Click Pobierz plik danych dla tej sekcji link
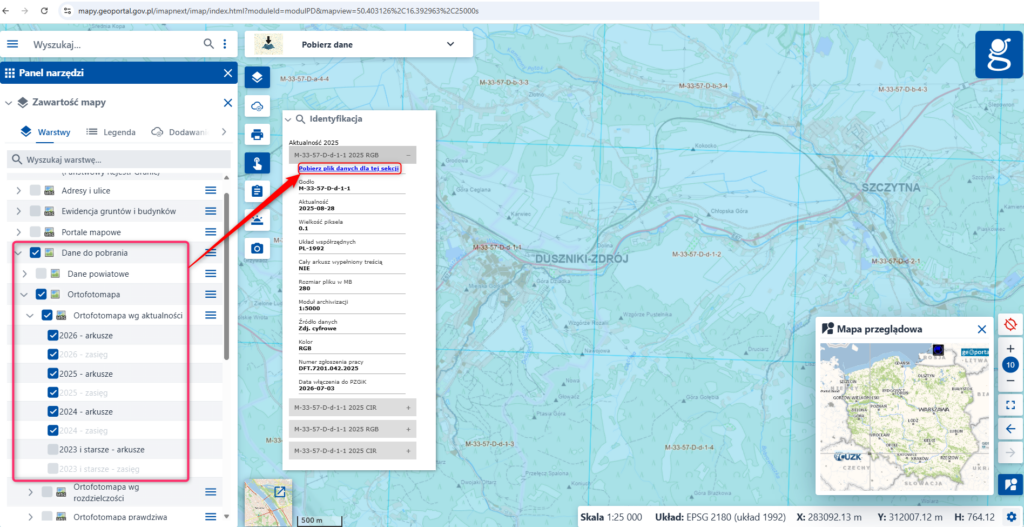1024x527 pixels. pos(349,168)
